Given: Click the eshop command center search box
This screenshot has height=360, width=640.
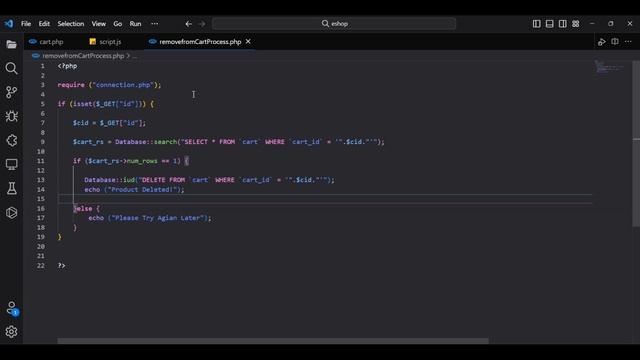Looking at the screenshot, I should pyautogui.click(x=334, y=24).
